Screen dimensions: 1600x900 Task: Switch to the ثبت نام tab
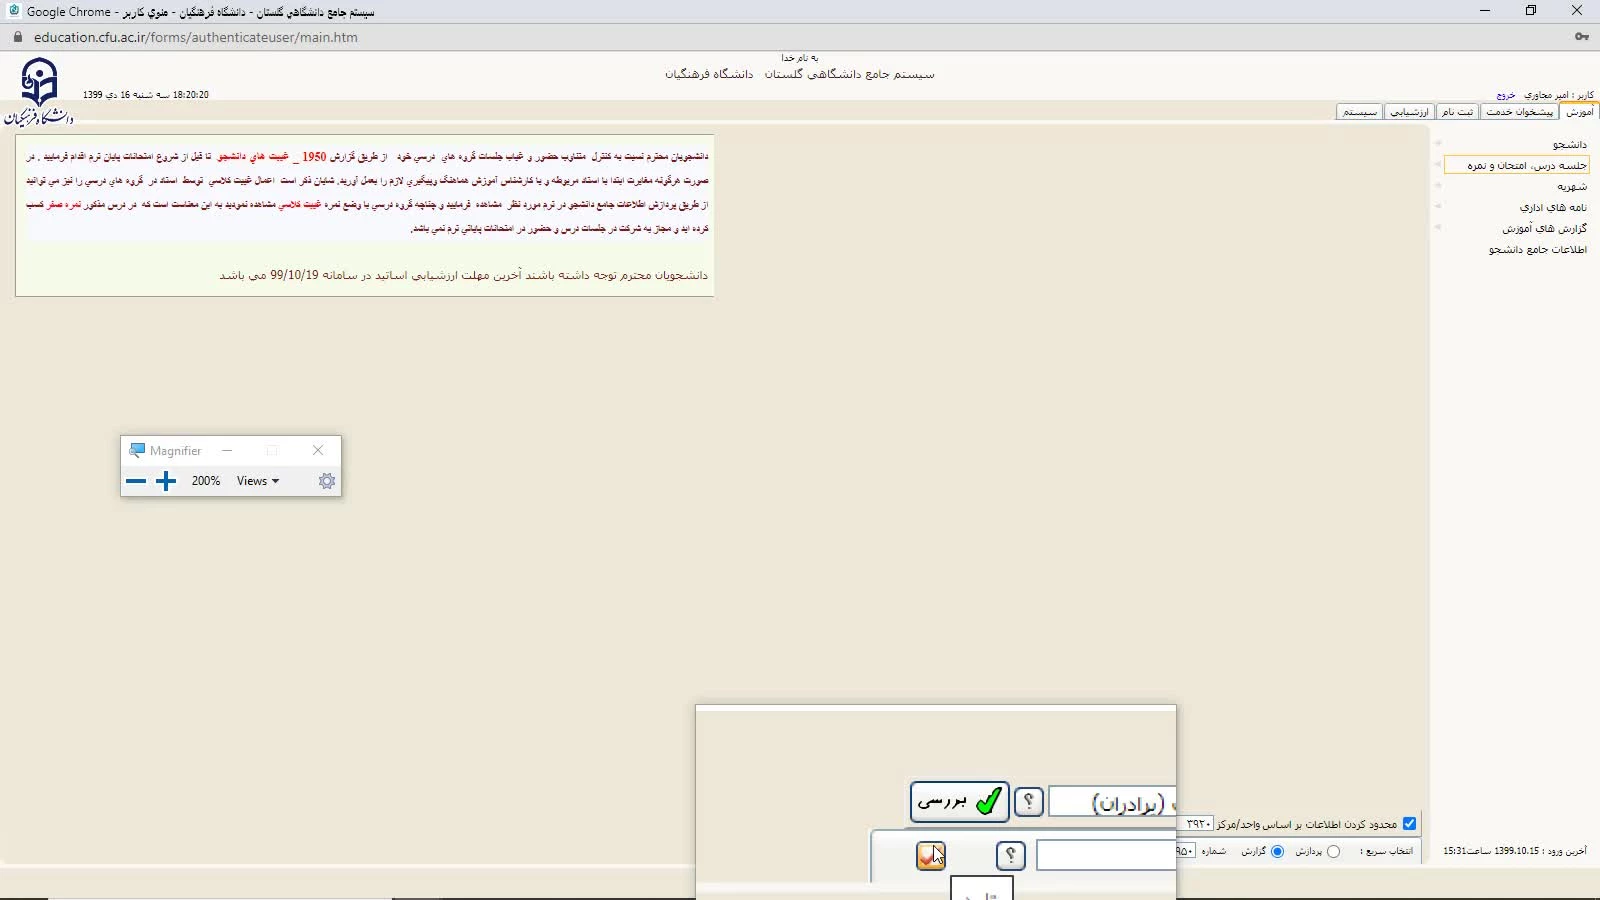pos(1457,112)
